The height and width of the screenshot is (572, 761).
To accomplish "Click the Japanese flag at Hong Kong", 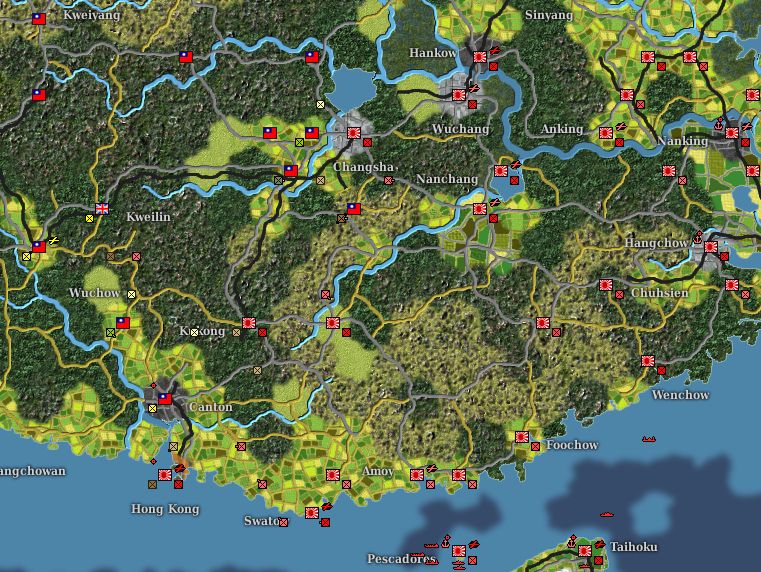I will pos(165,474).
